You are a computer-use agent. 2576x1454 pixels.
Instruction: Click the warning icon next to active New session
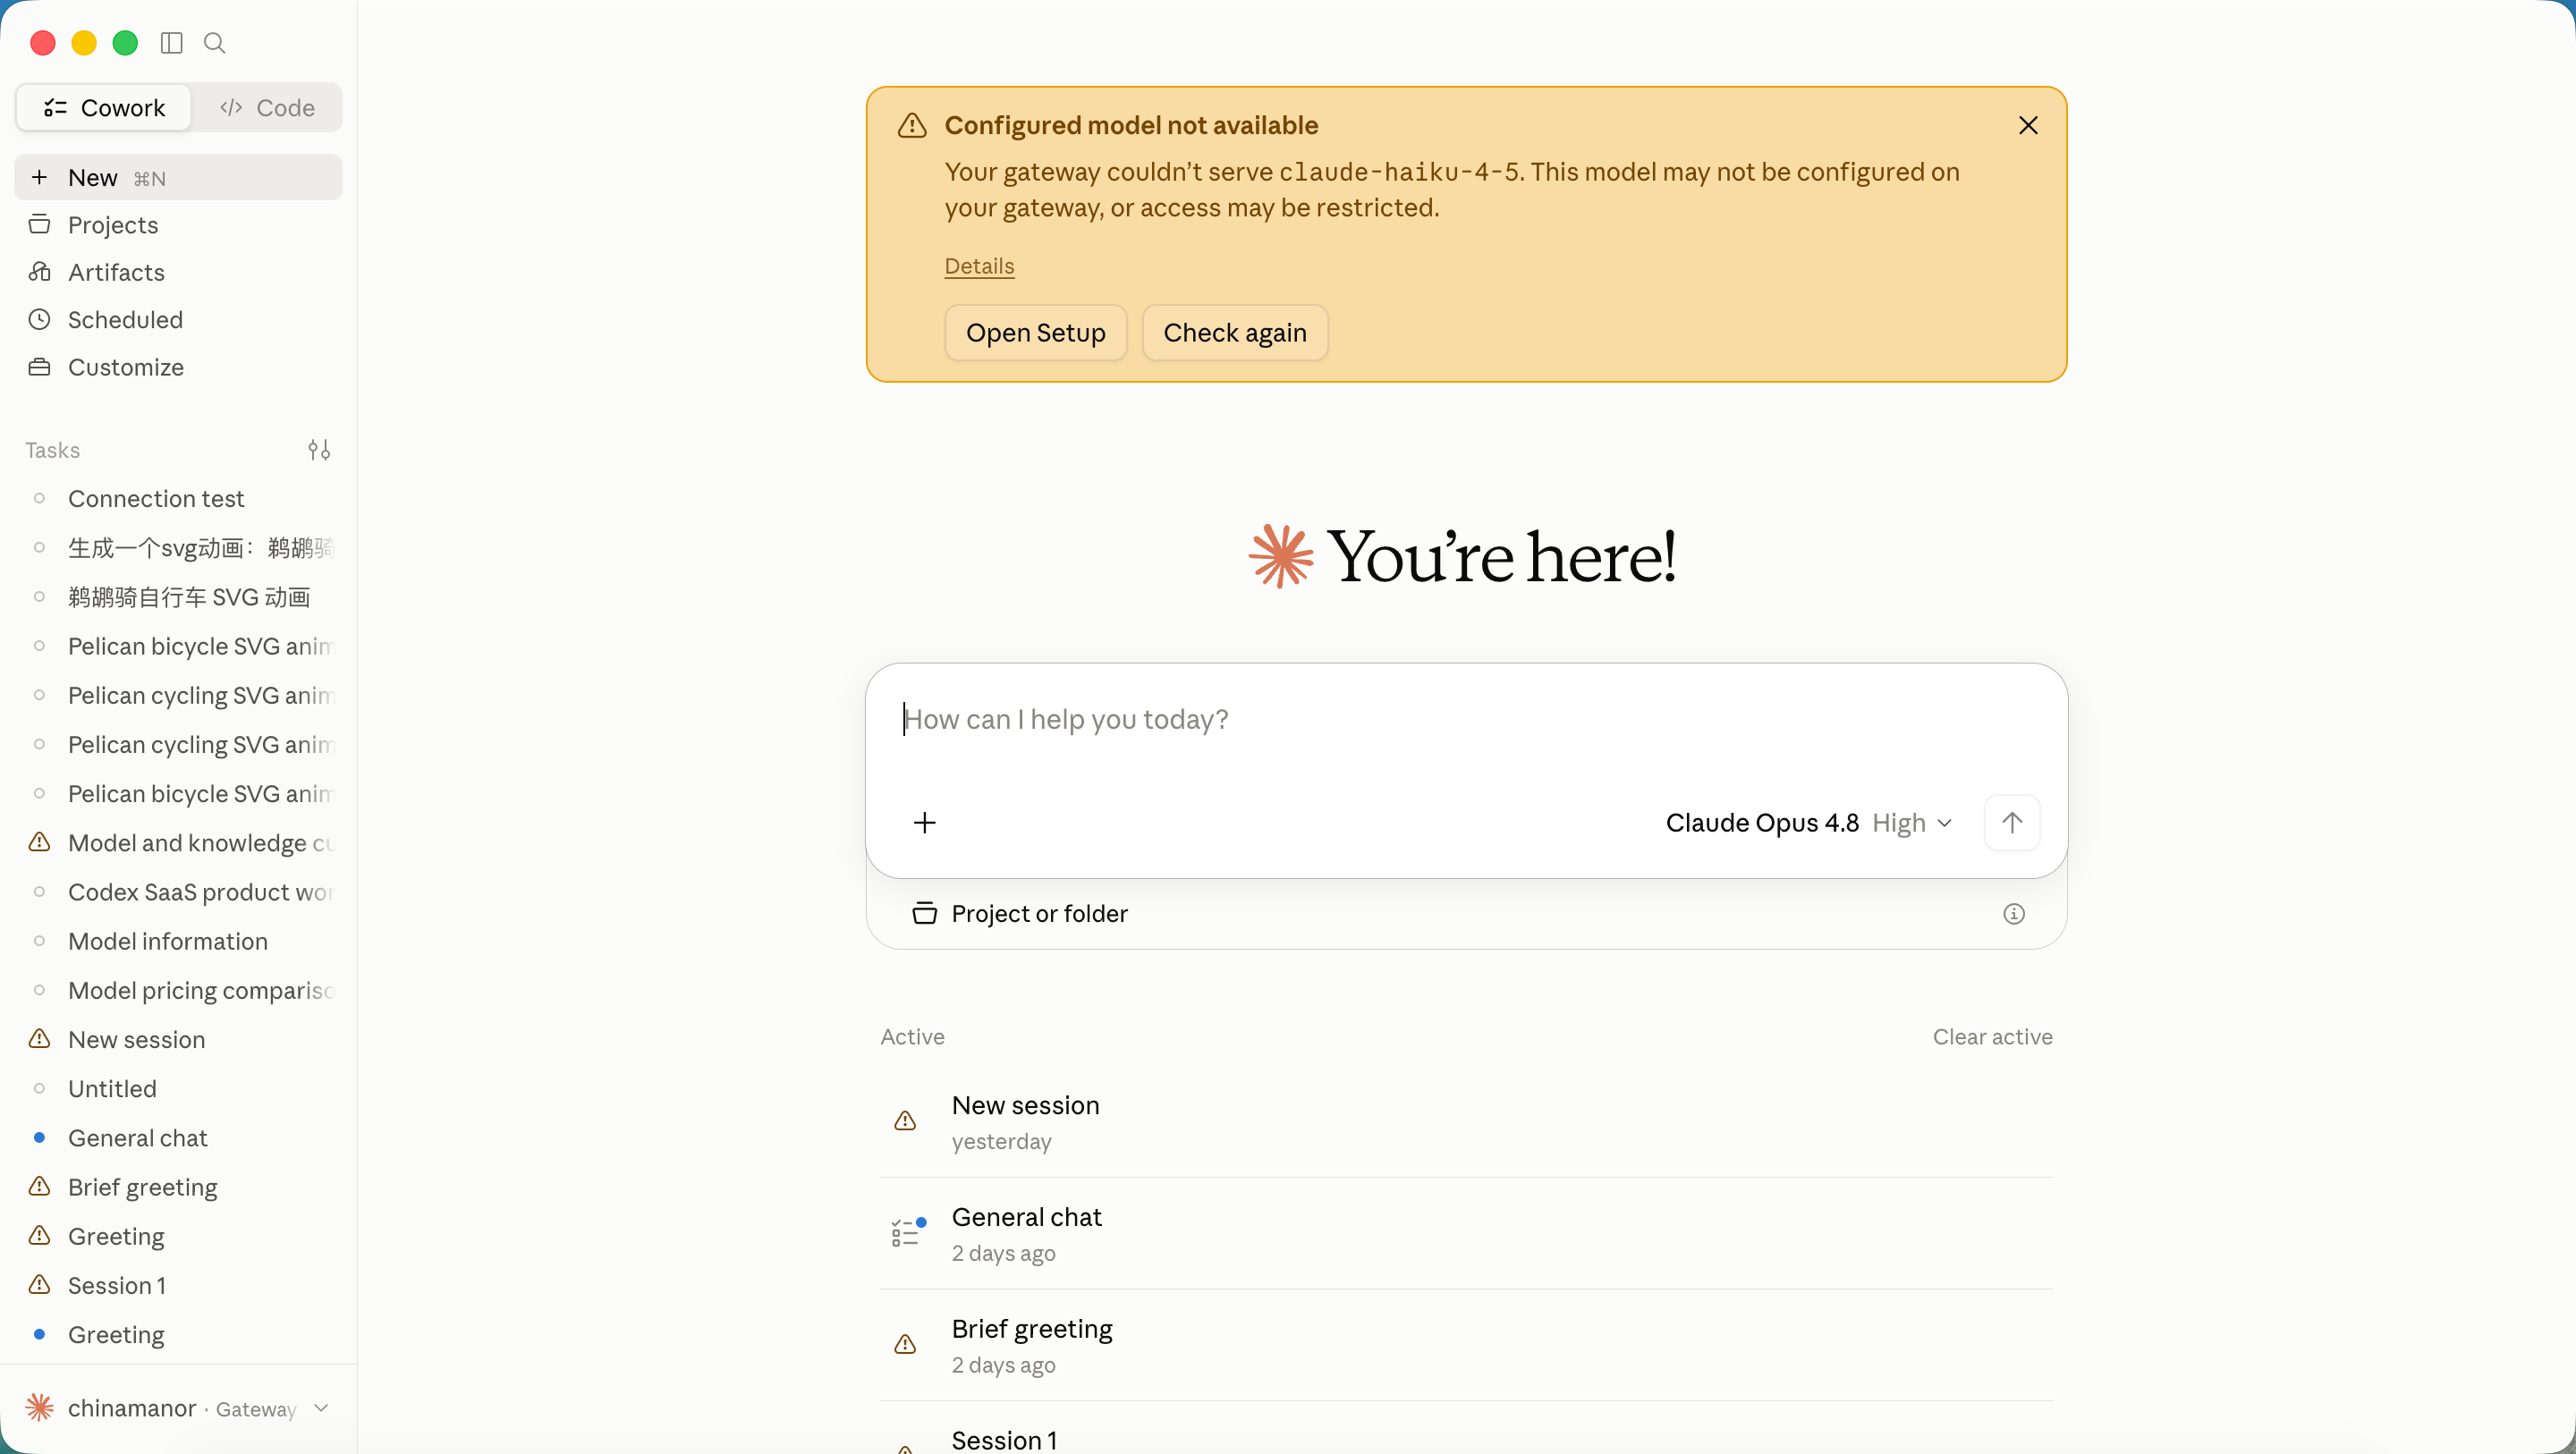tap(905, 1122)
